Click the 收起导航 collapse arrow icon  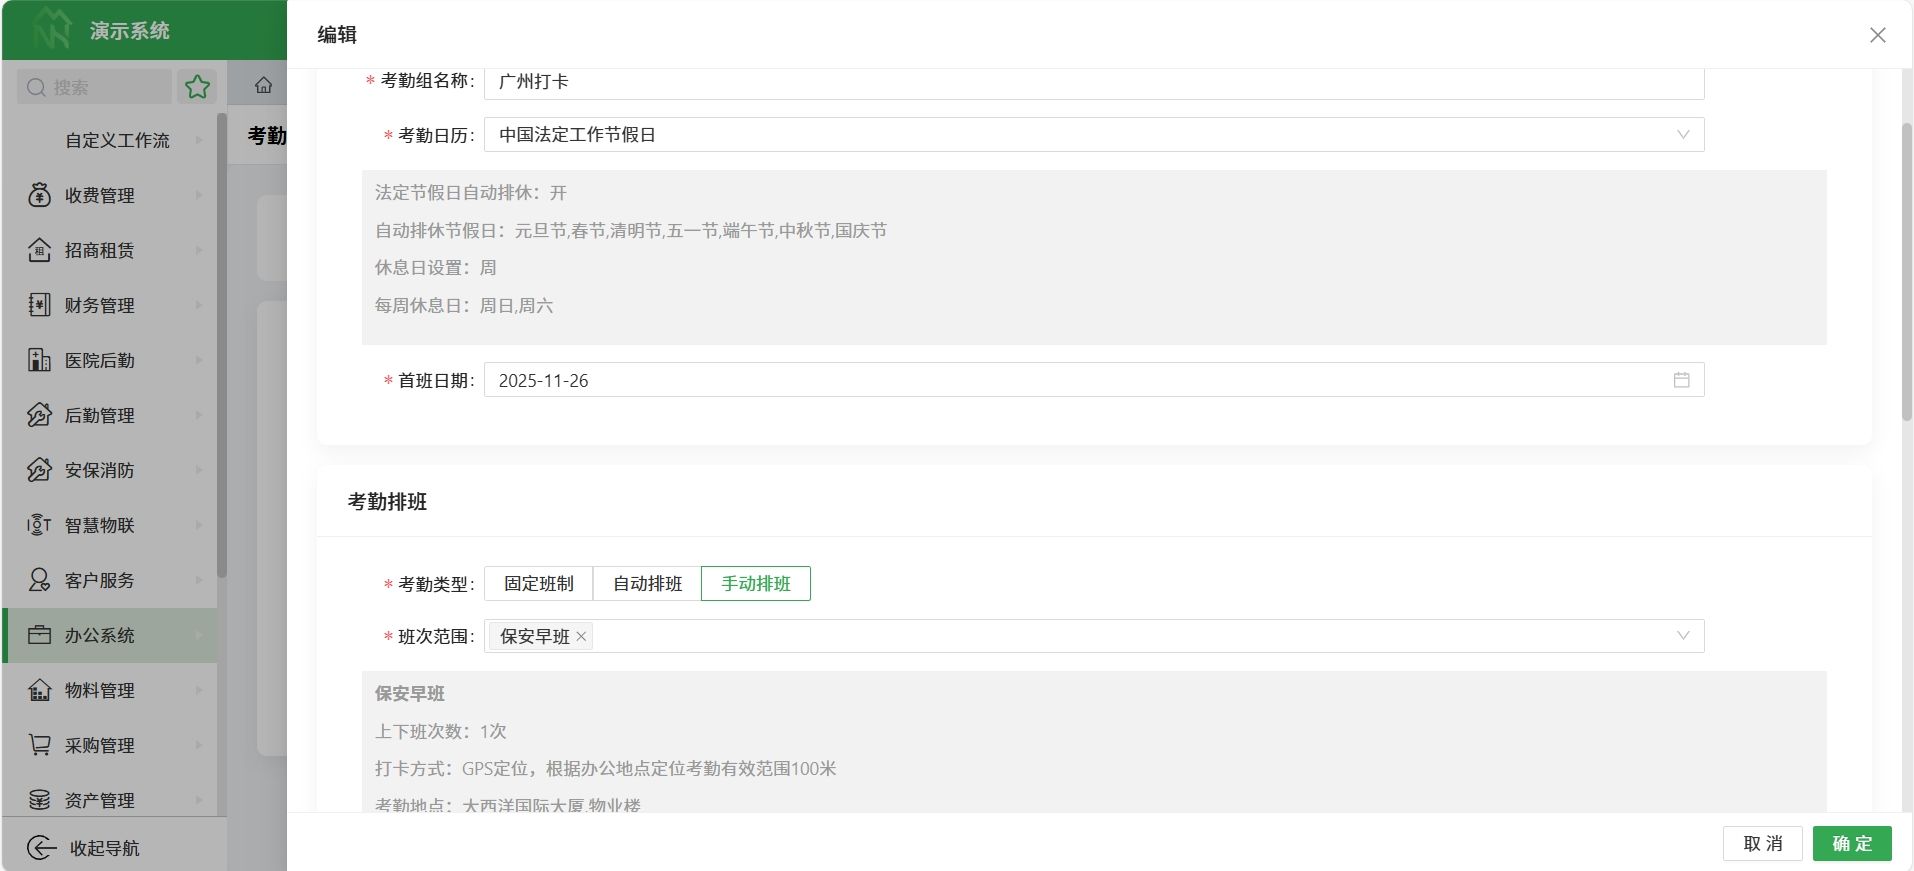41,848
